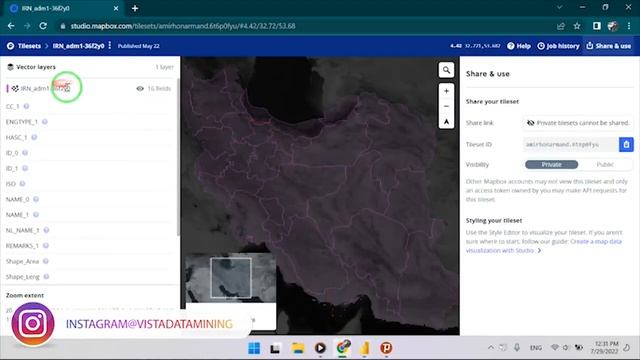This screenshot has width=640, height=360.
Task: Open the browser profile avatar
Action: 613,26
